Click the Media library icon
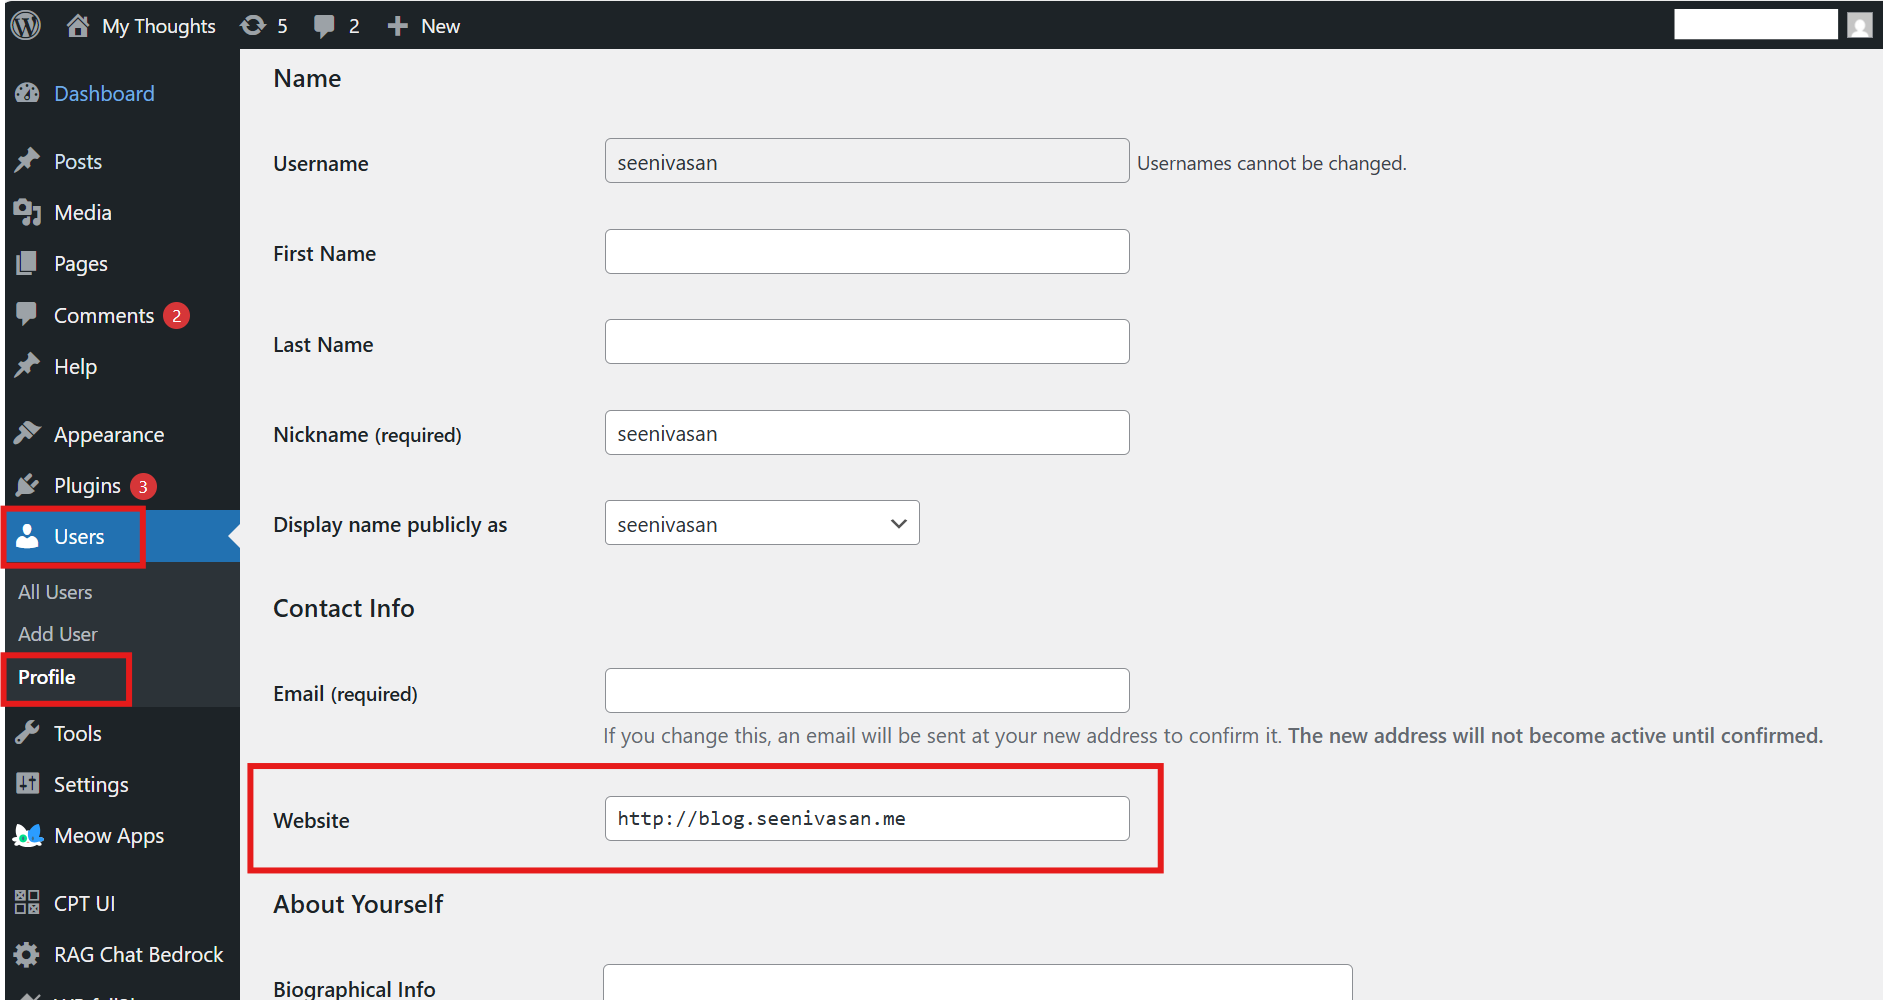The image size is (1883, 1000). pyautogui.click(x=27, y=212)
